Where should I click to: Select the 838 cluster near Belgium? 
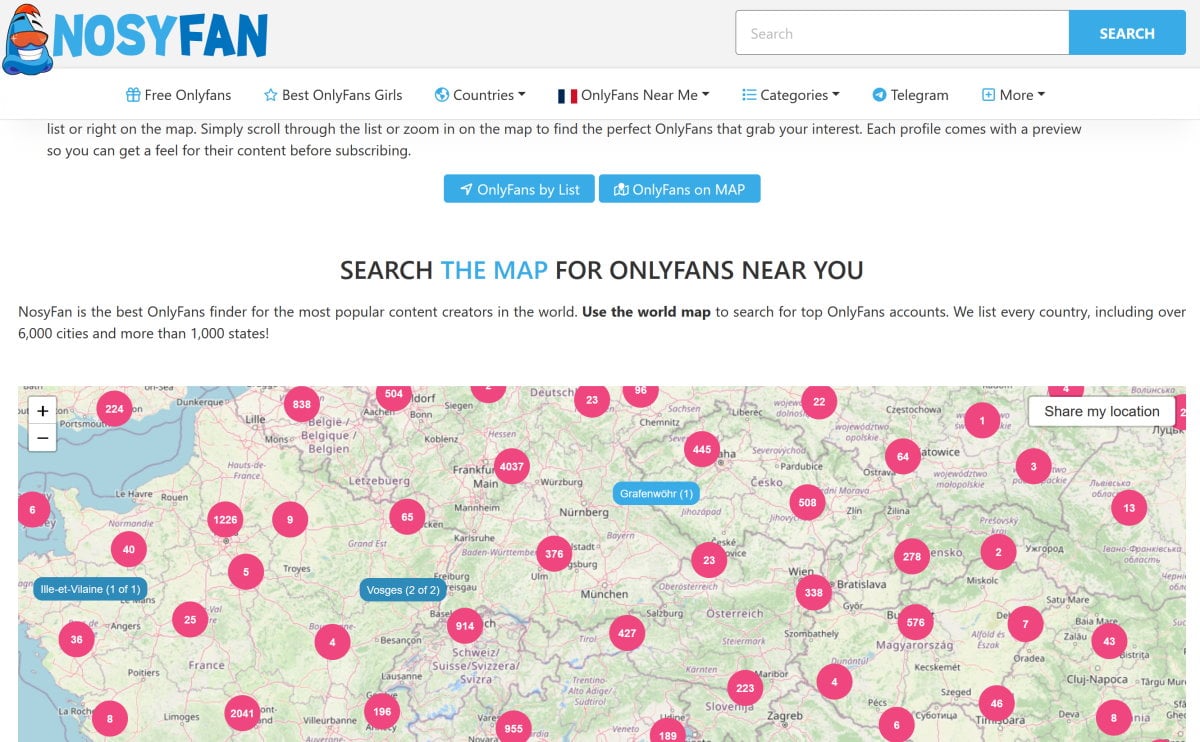(300, 404)
